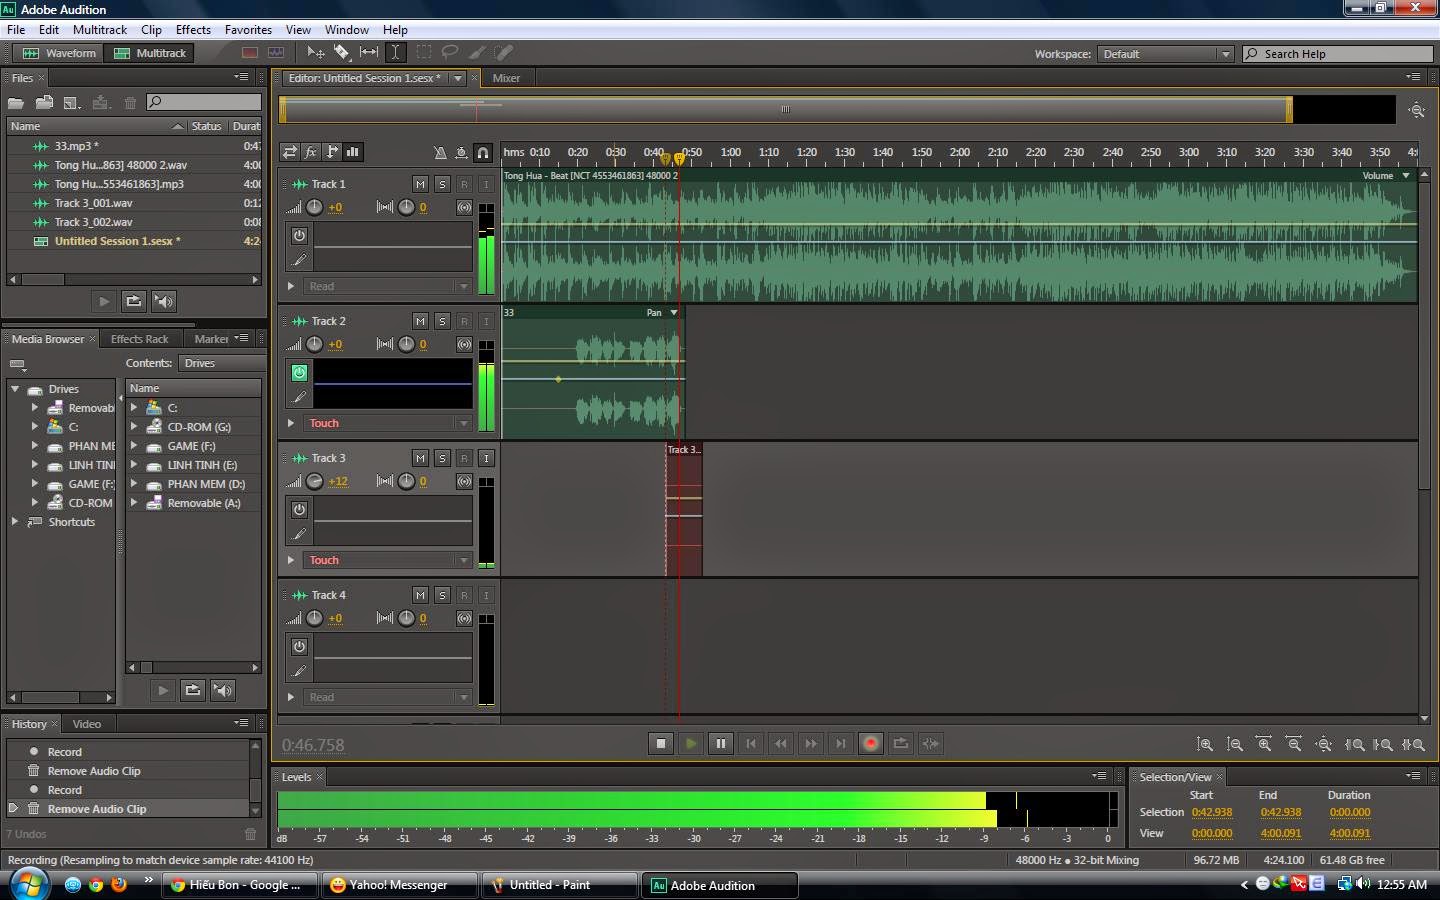Open the Pan dropdown on Track 2 clip
The width and height of the screenshot is (1440, 900).
tap(674, 313)
